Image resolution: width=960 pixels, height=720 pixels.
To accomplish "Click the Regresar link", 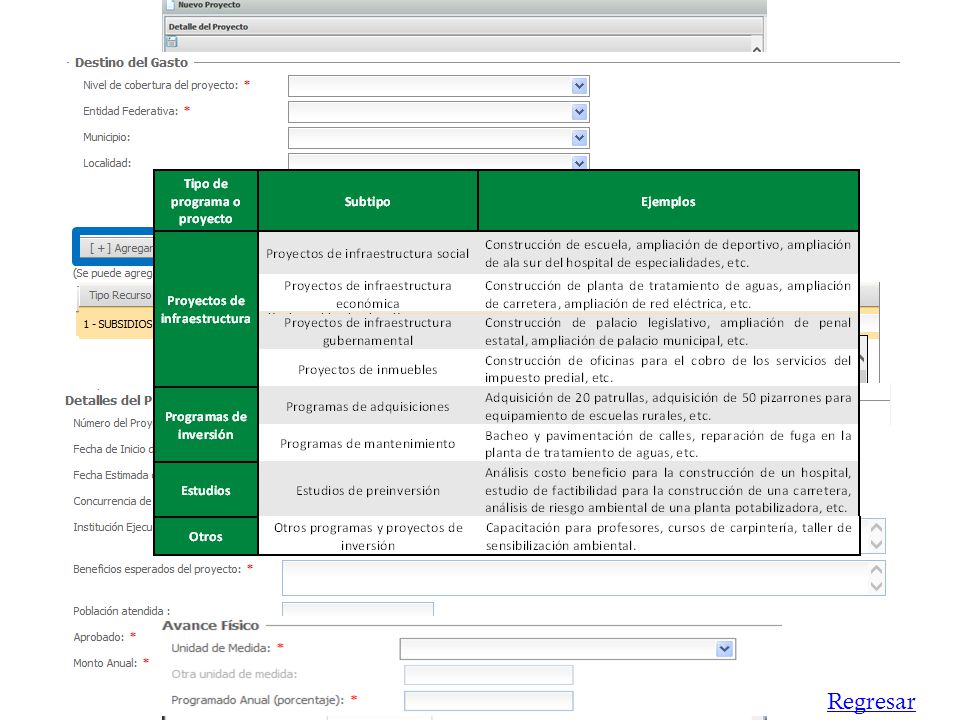I will pyautogui.click(x=871, y=701).
